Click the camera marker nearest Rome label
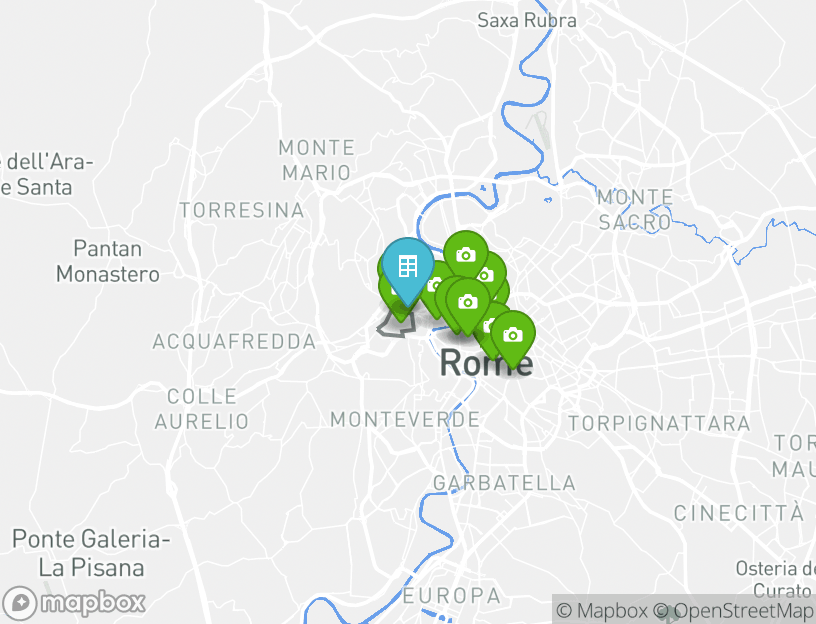This screenshot has height=624, width=816. (x=513, y=335)
